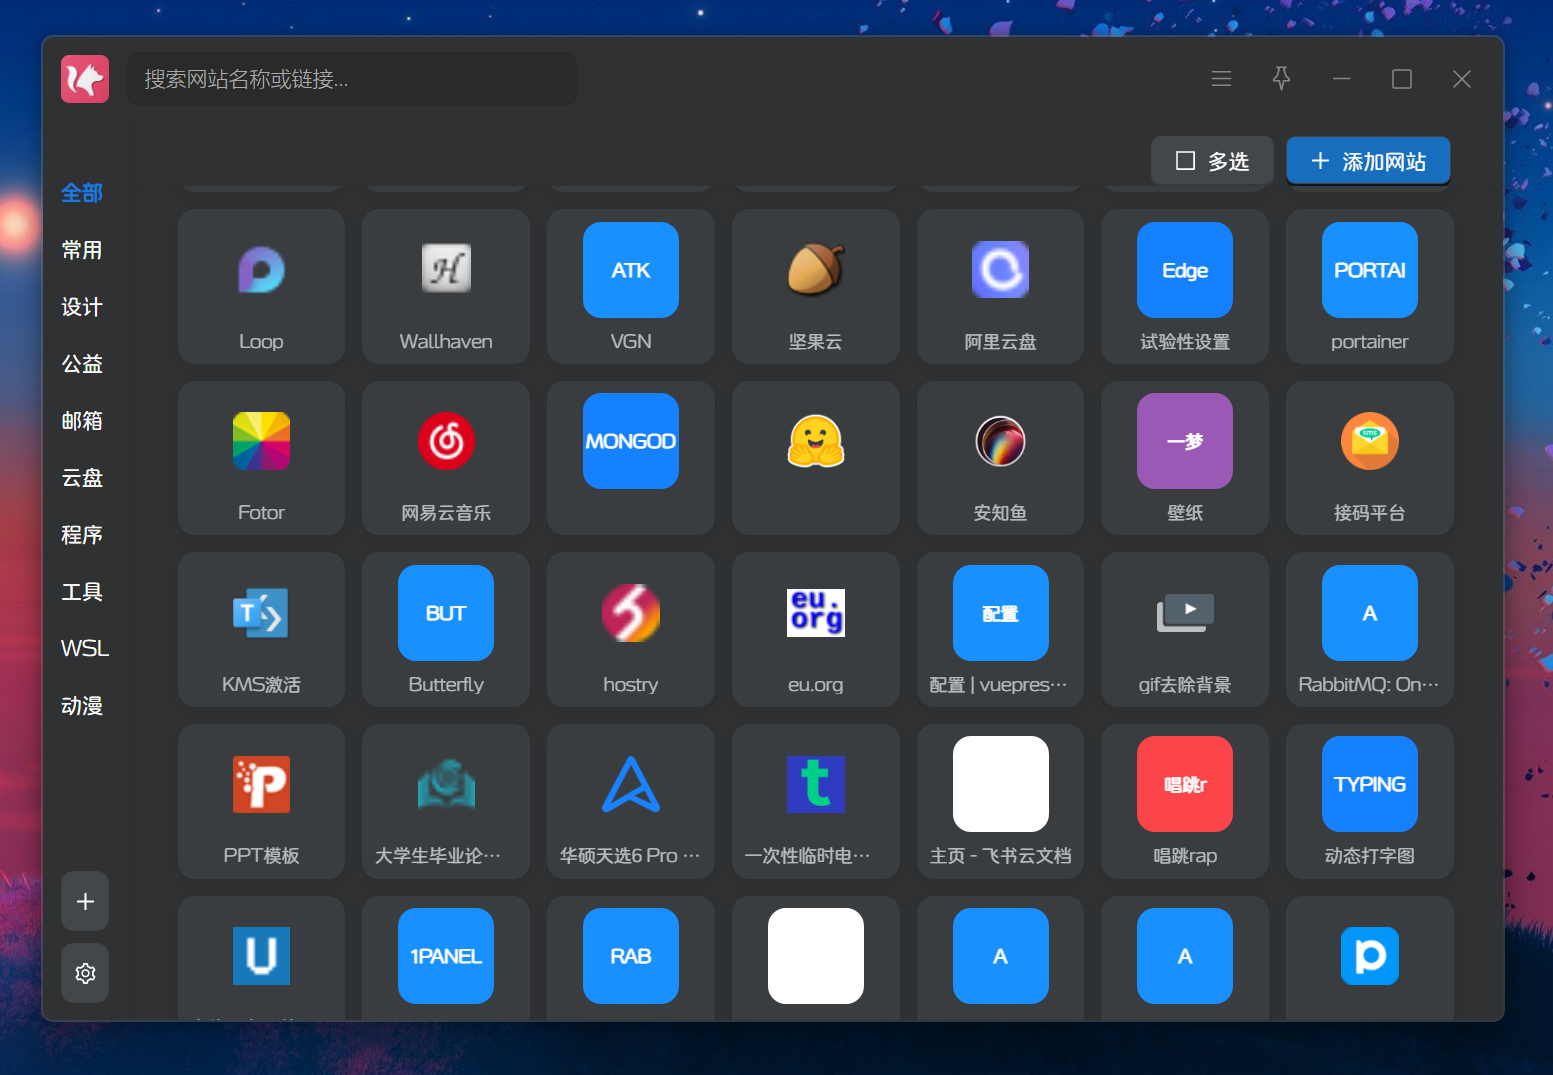Select the WSL category

click(84, 649)
